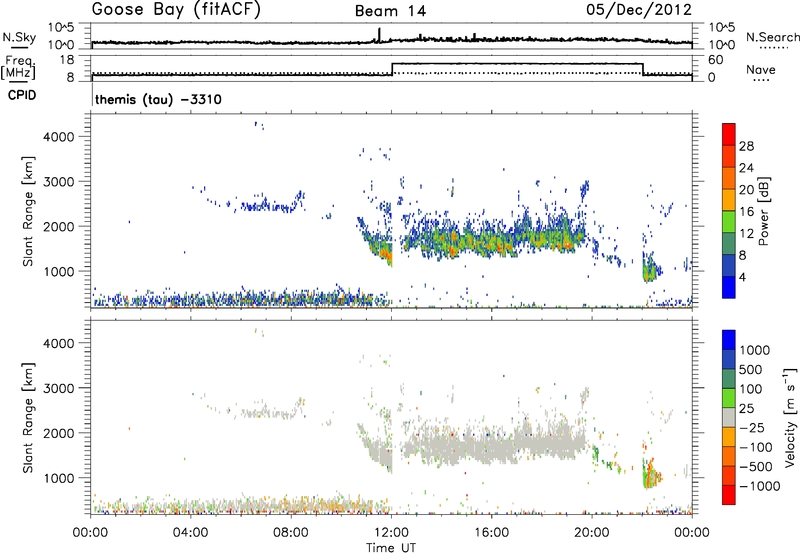Click the "12:00" time tick label
The image size is (800, 554).
click(391, 533)
